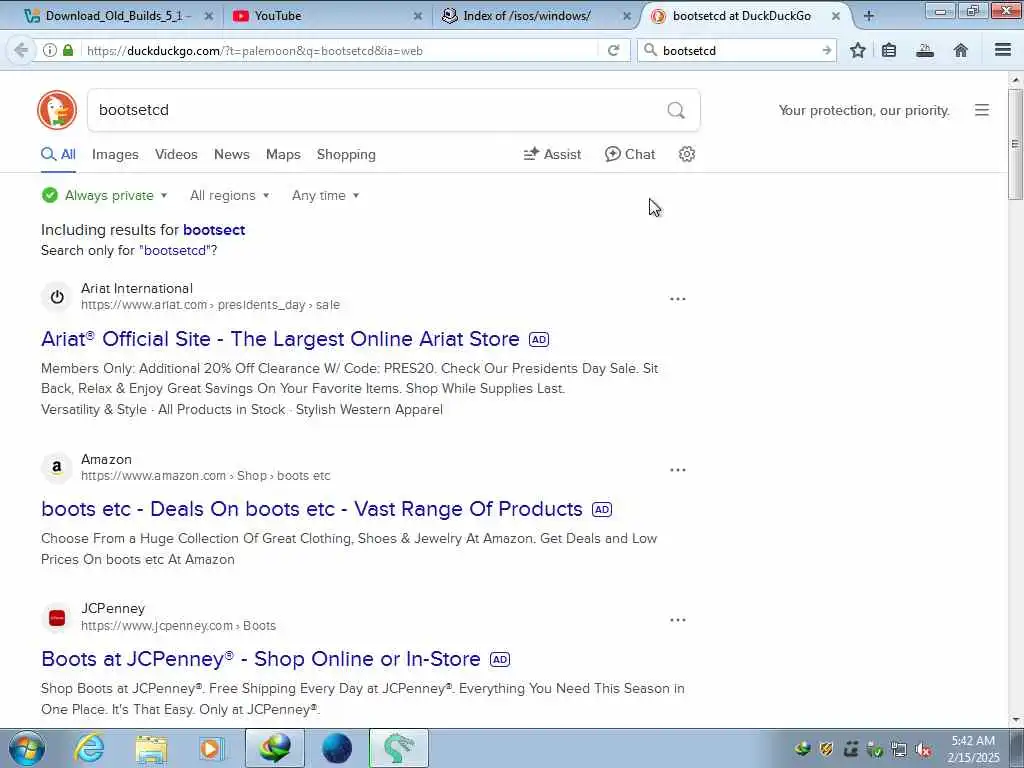Expand Any time filter dropdown
Image resolution: width=1024 pixels, height=768 pixels.
point(325,195)
